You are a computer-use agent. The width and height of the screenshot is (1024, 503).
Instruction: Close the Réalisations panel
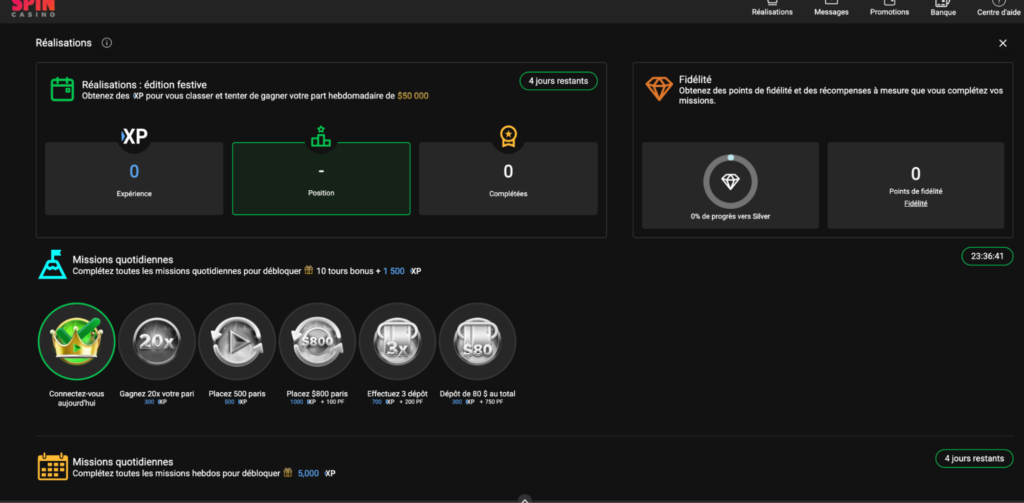(1003, 43)
